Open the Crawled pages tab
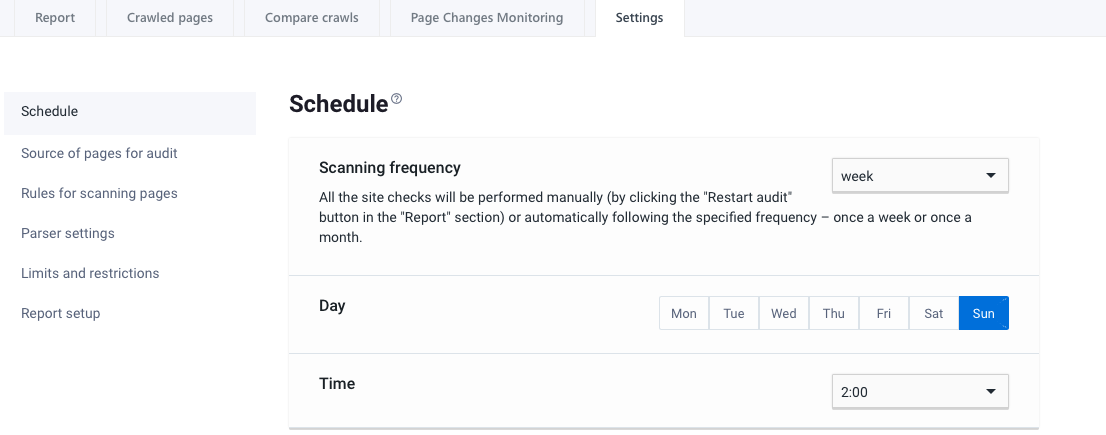Screen dimensions: 1106x435 click(170, 18)
